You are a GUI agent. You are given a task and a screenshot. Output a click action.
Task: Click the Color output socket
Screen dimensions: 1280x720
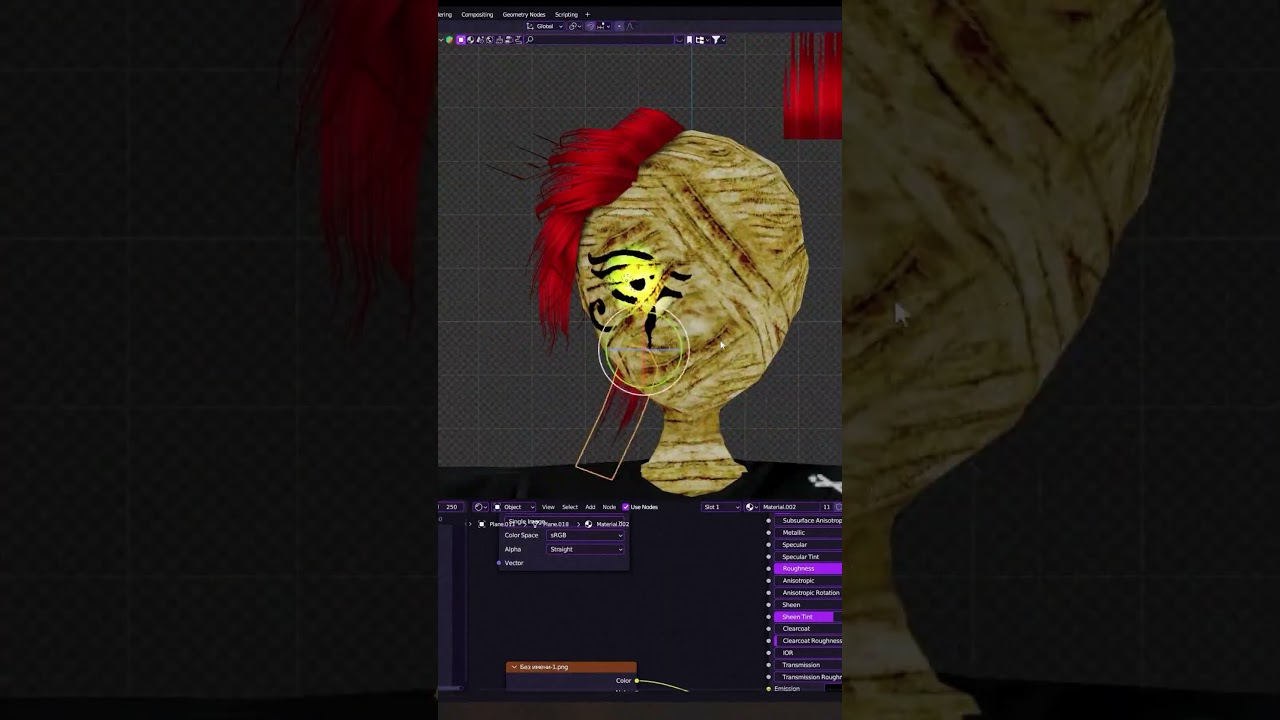point(637,681)
